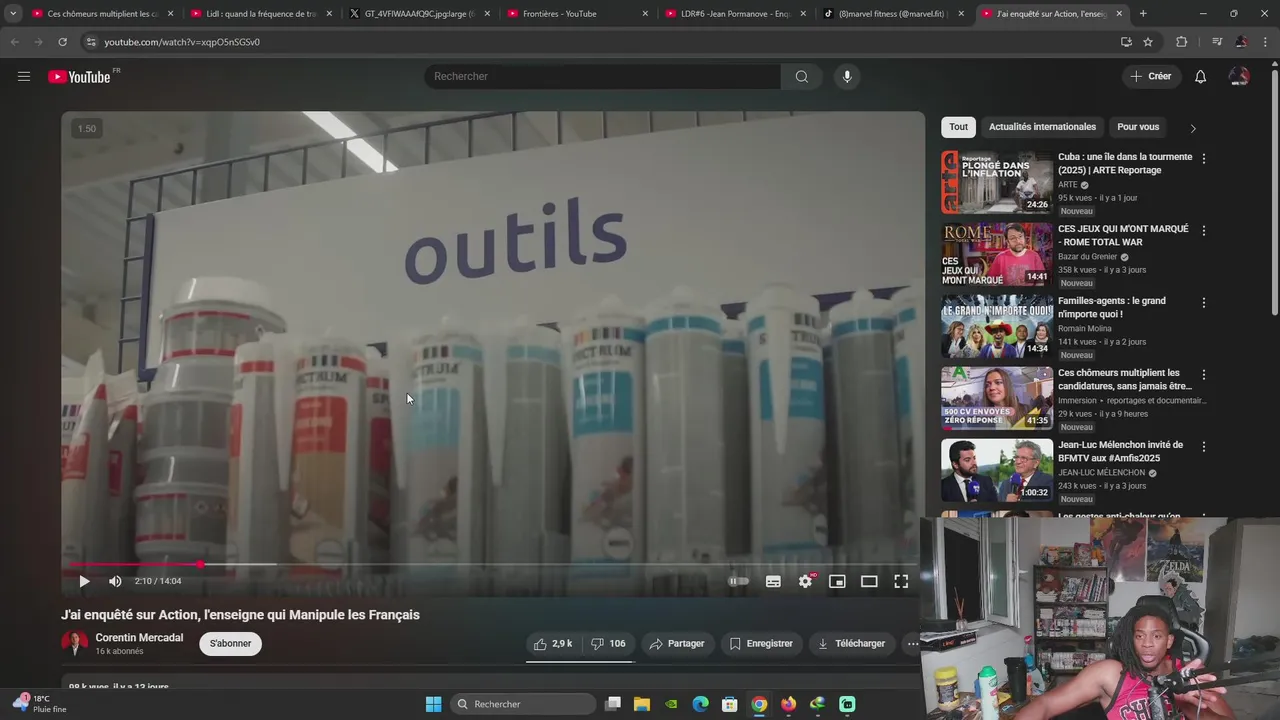Switch to theater mode
Viewport: 1280px width, 720px height.
pos(869,581)
